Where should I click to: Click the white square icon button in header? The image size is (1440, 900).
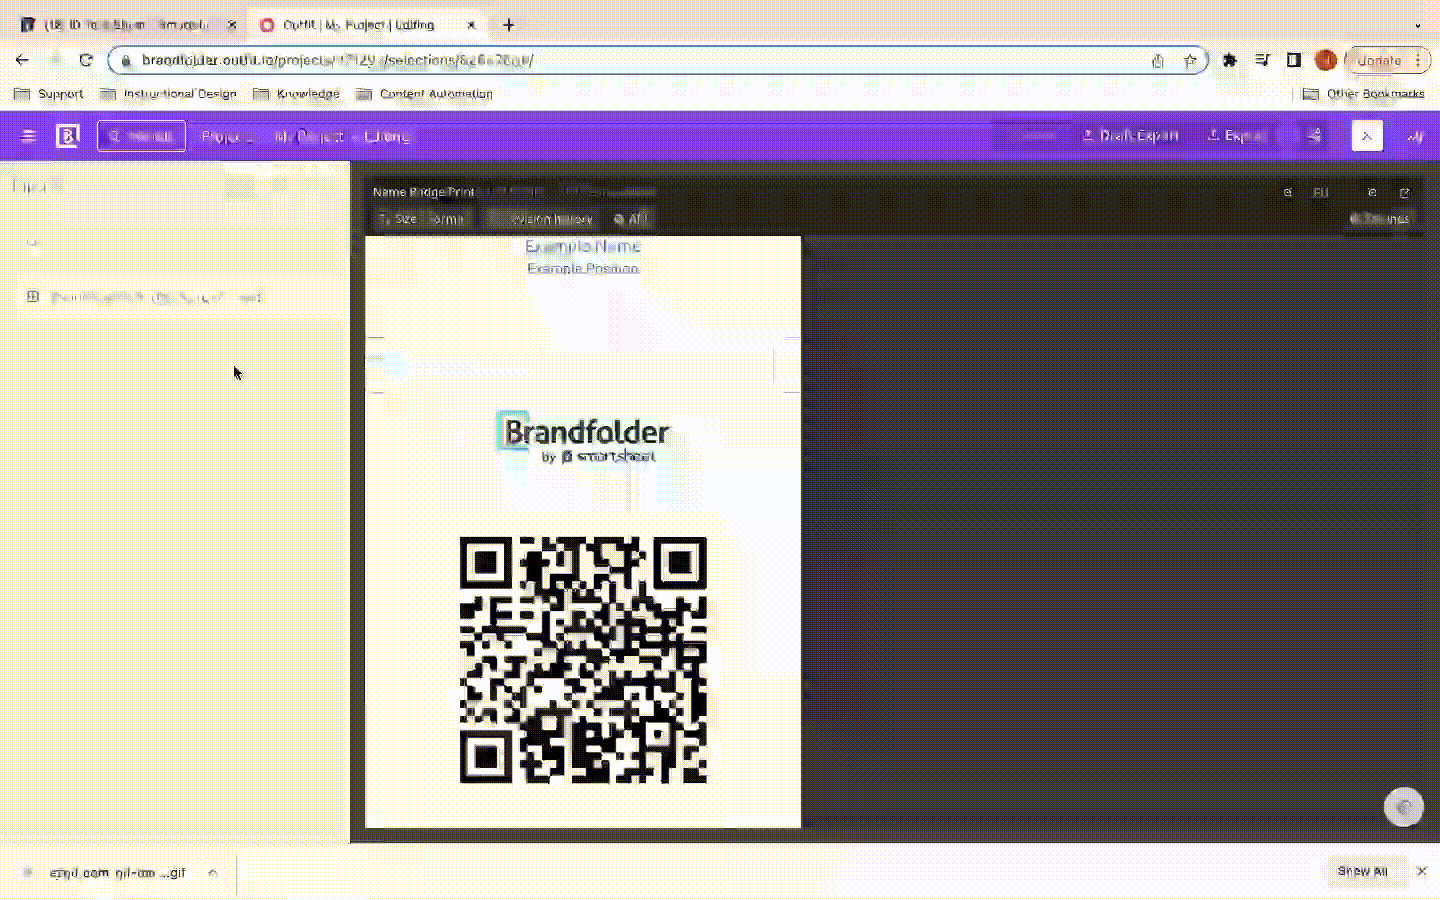1367,136
